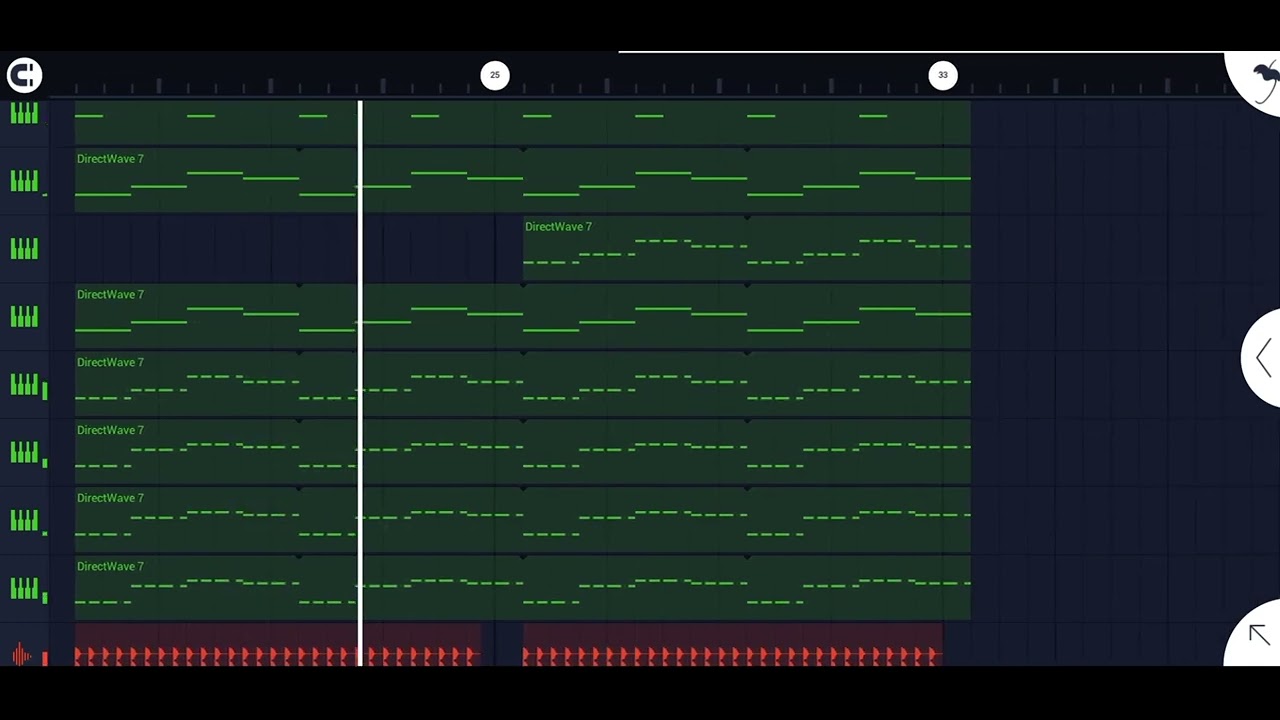This screenshot has width=1280, height=720.
Task: Select keyboard icon of track whose clip starts at bar 25
Action: pos(24,248)
